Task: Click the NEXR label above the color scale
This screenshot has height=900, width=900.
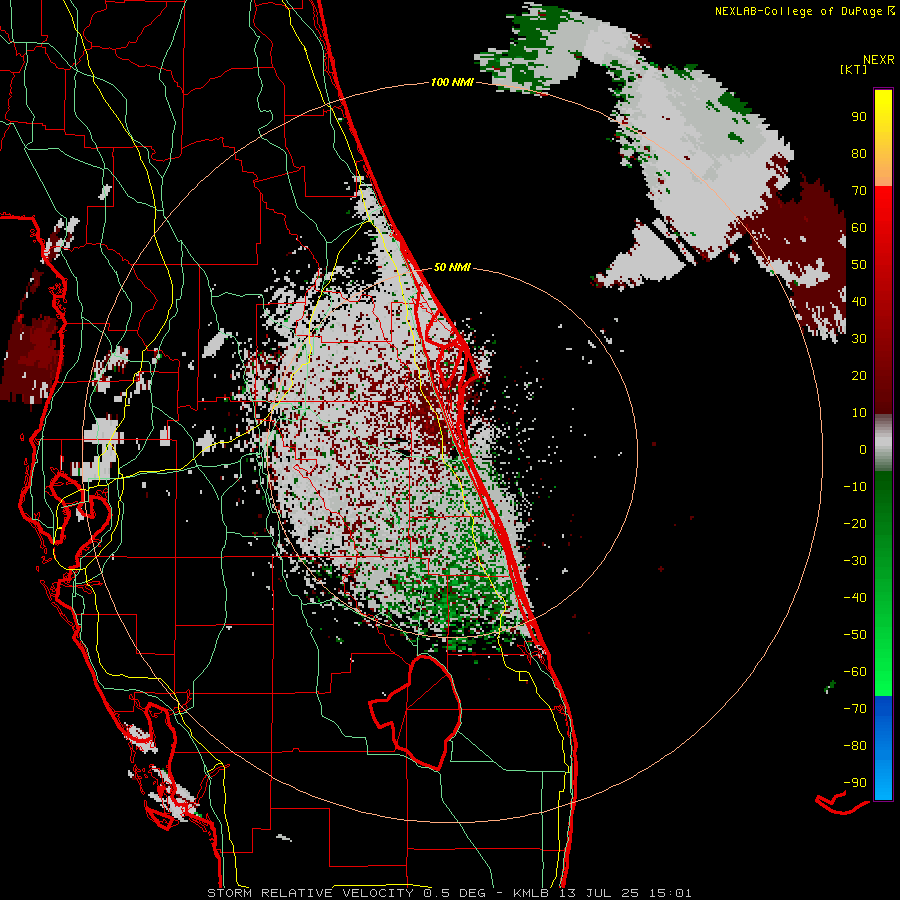Action: (878, 60)
